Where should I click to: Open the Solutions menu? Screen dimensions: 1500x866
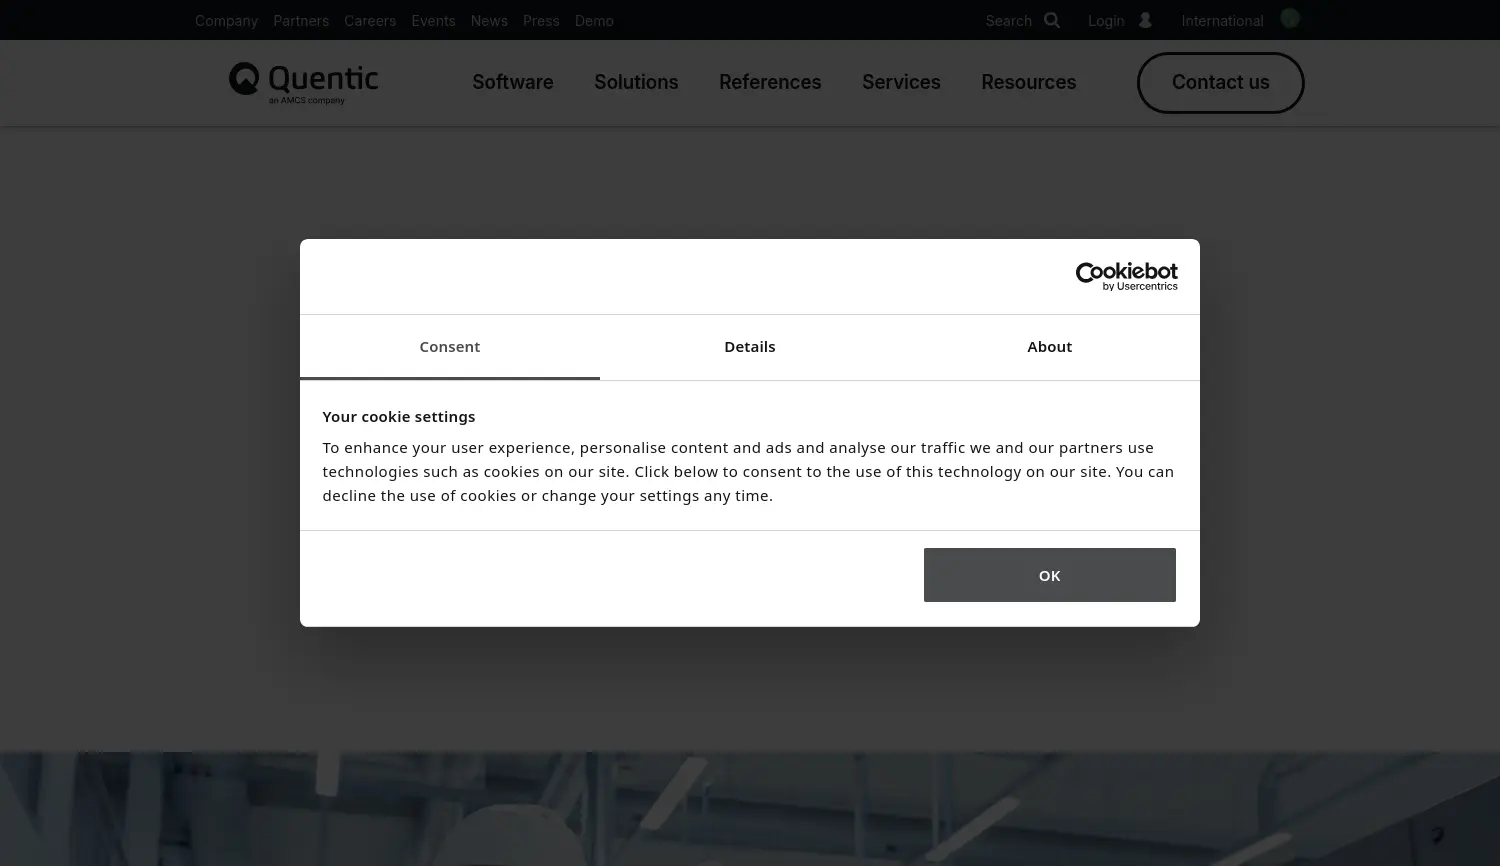tap(636, 82)
